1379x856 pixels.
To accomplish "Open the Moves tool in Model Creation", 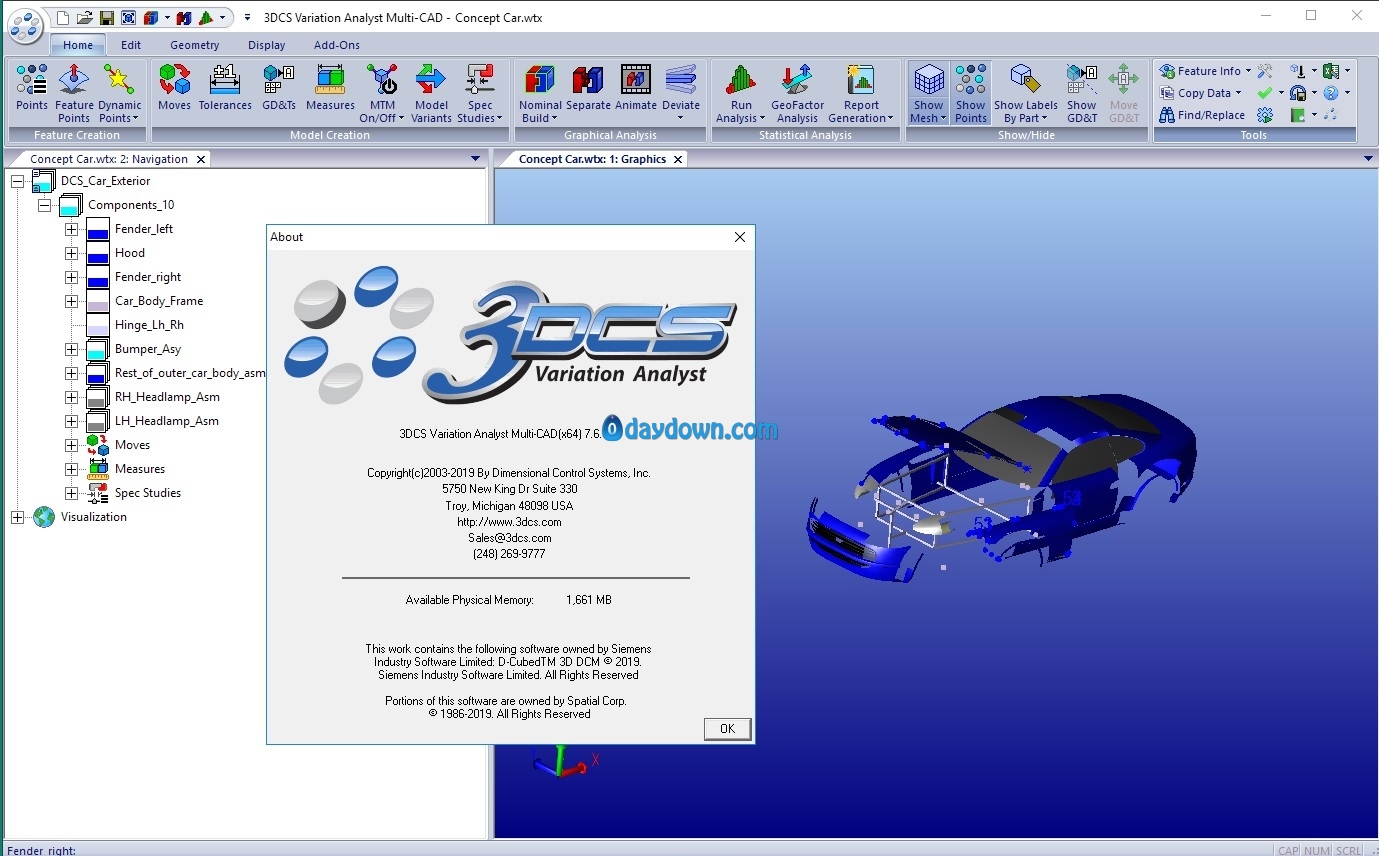I will [x=174, y=89].
